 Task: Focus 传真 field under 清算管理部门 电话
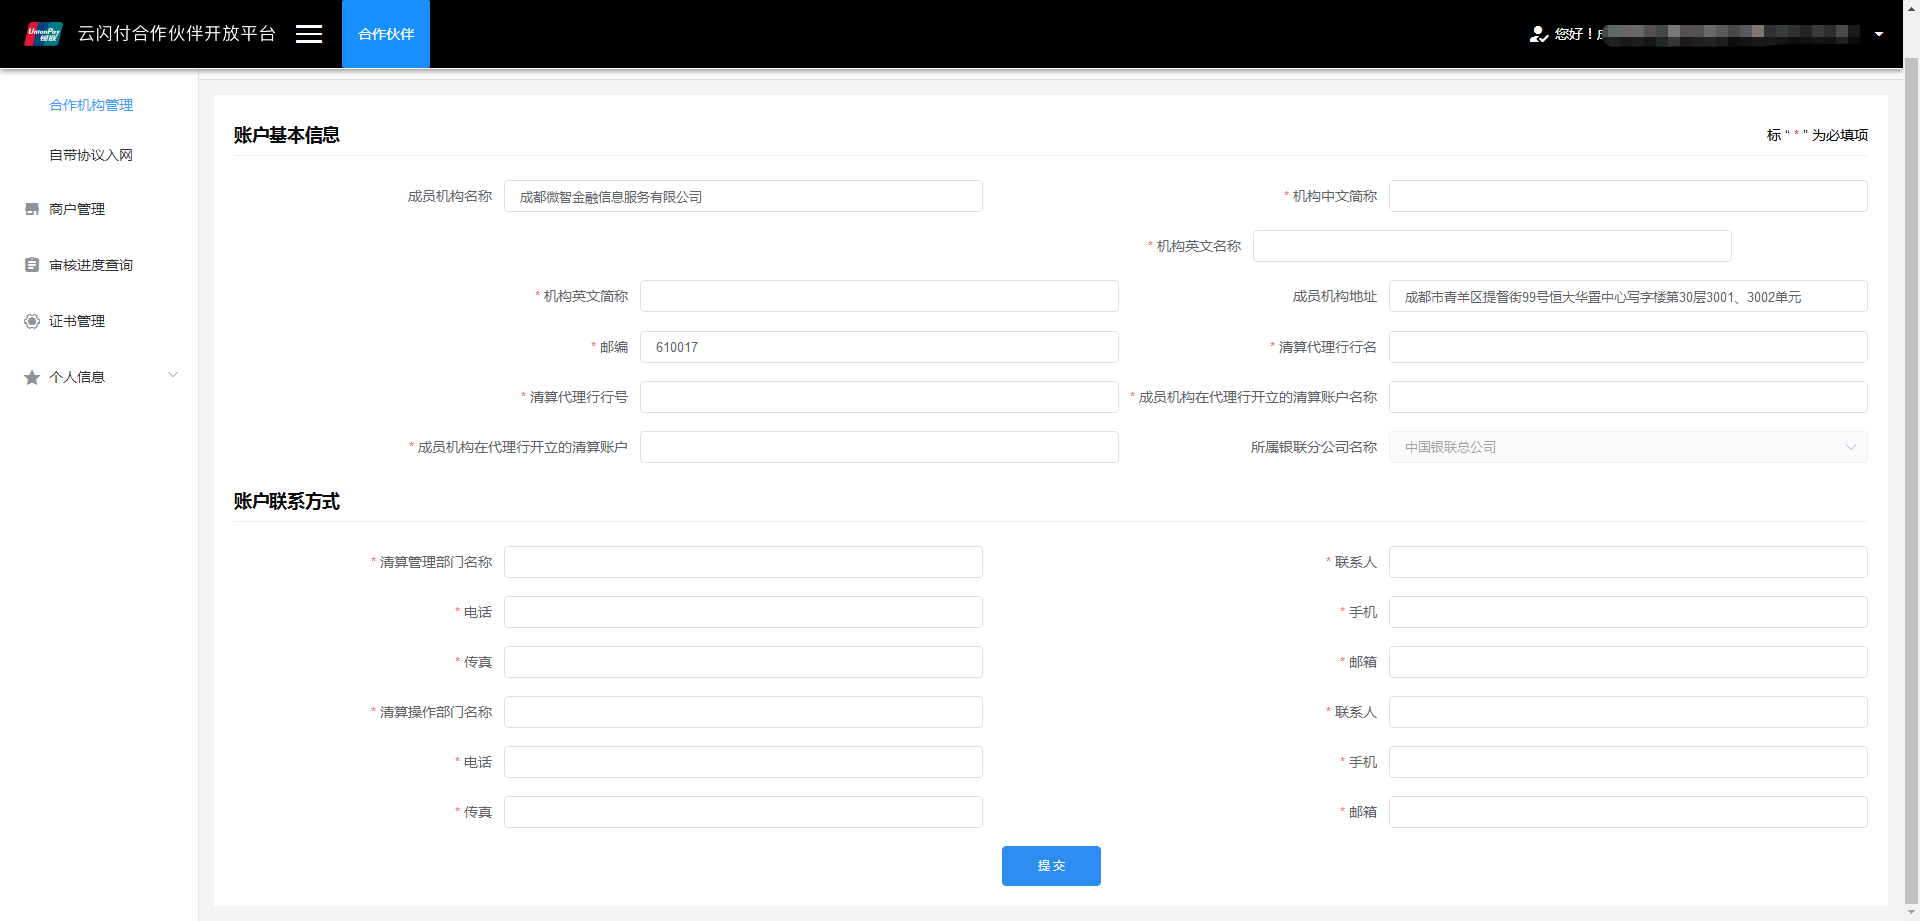pyautogui.click(x=743, y=662)
